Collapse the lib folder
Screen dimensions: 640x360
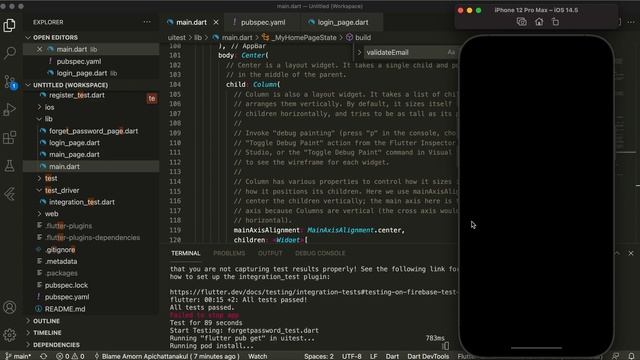49,119
